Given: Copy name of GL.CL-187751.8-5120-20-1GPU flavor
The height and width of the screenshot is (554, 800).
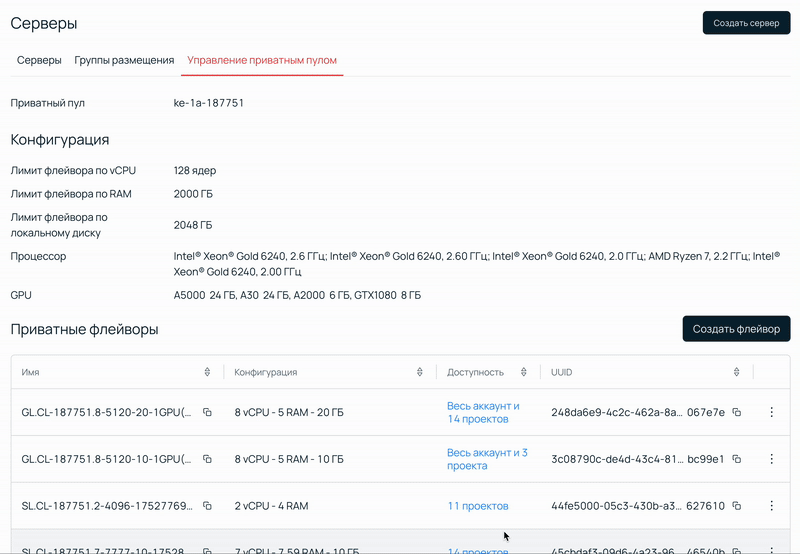Looking at the screenshot, I should click(x=207, y=412).
